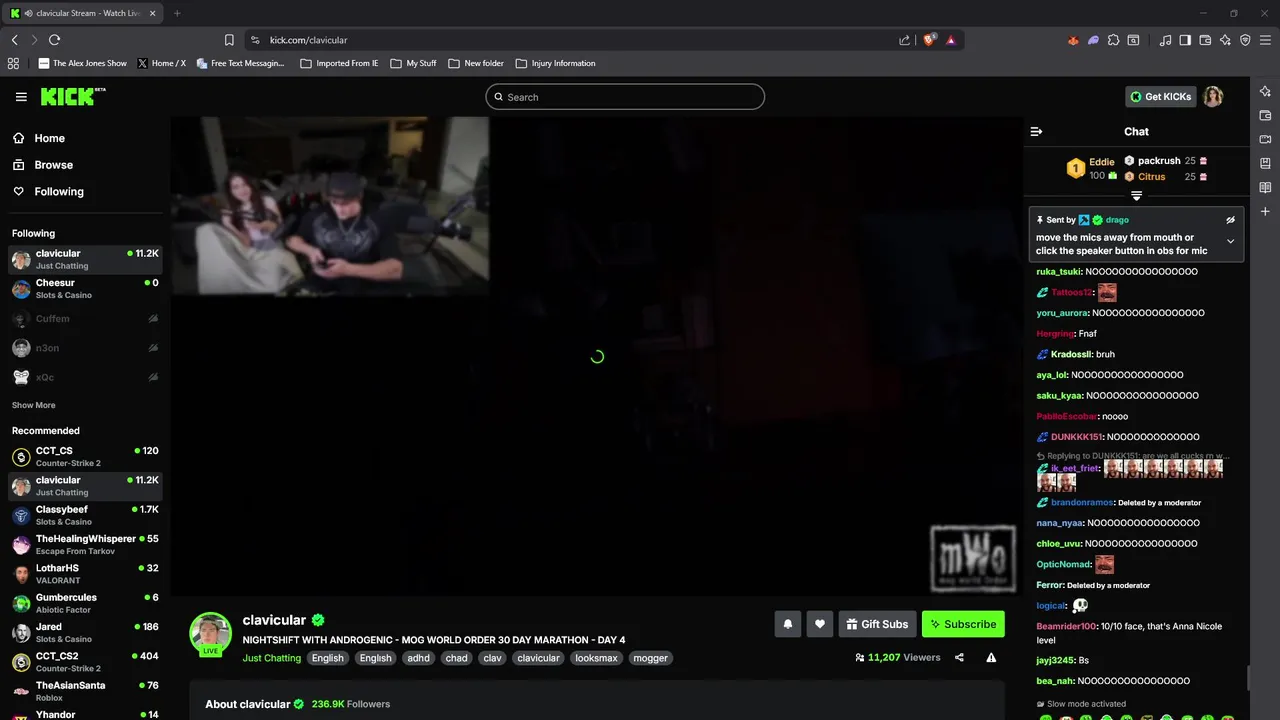
Task: Open recommended channel LotharHS
Action: [x=85, y=574]
